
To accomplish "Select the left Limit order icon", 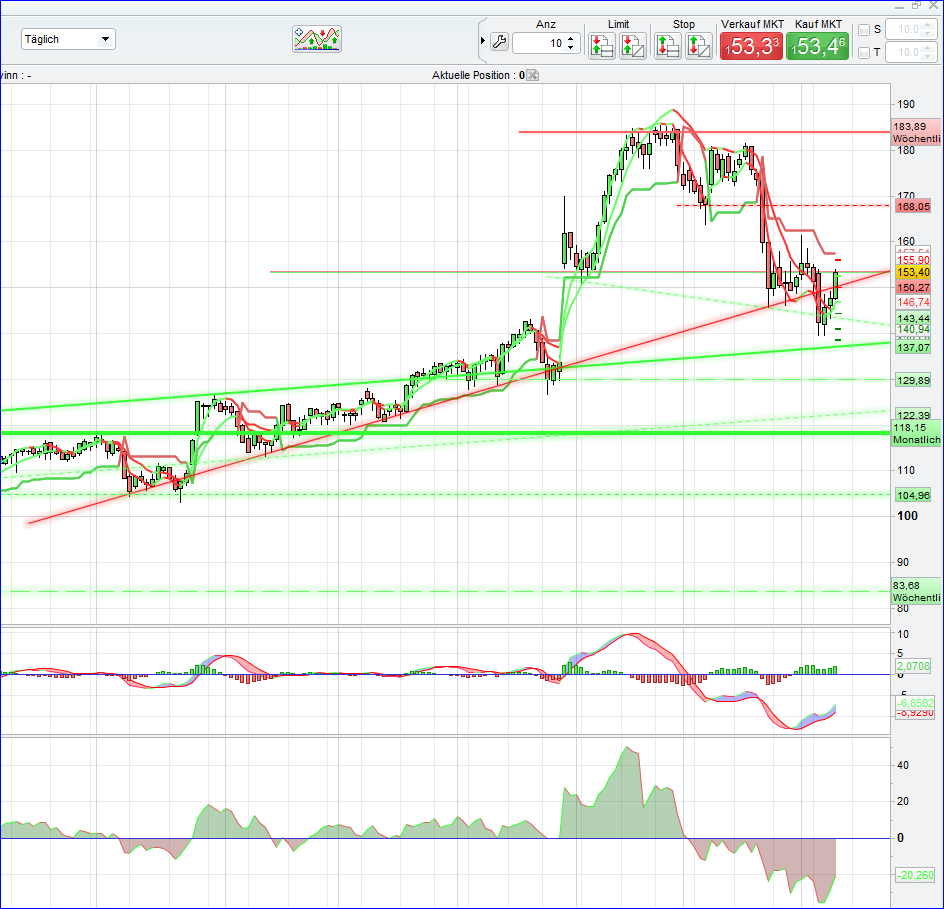I will coord(600,44).
